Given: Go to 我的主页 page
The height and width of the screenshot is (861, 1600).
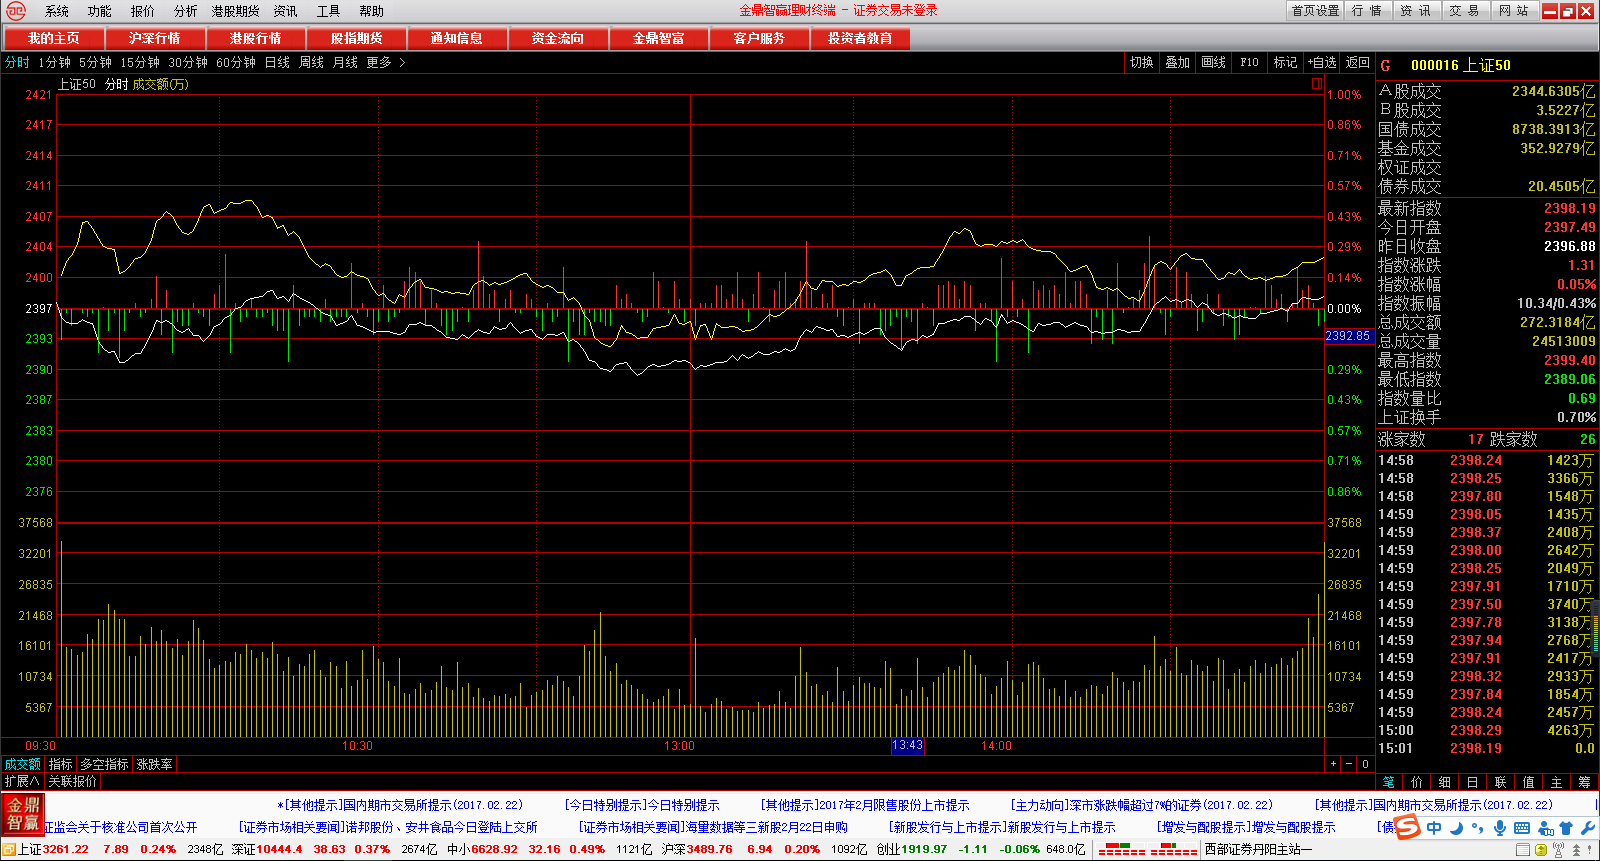Looking at the screenshot, I should point(54,38).
